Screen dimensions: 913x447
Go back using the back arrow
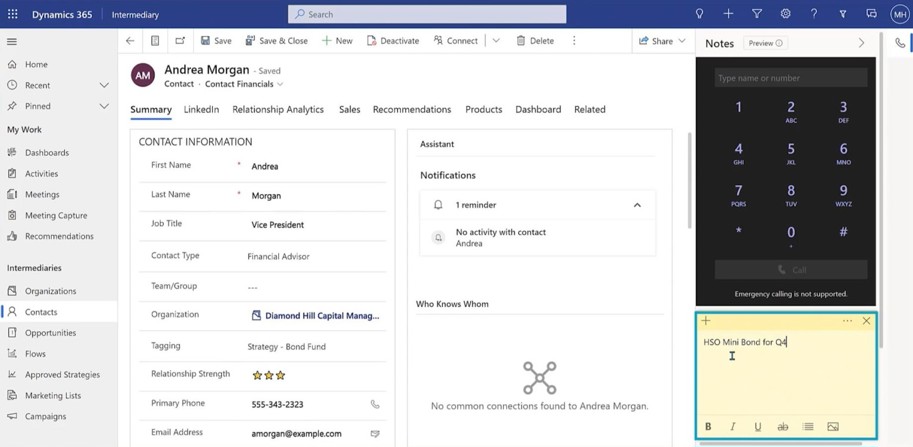point(130,41)
